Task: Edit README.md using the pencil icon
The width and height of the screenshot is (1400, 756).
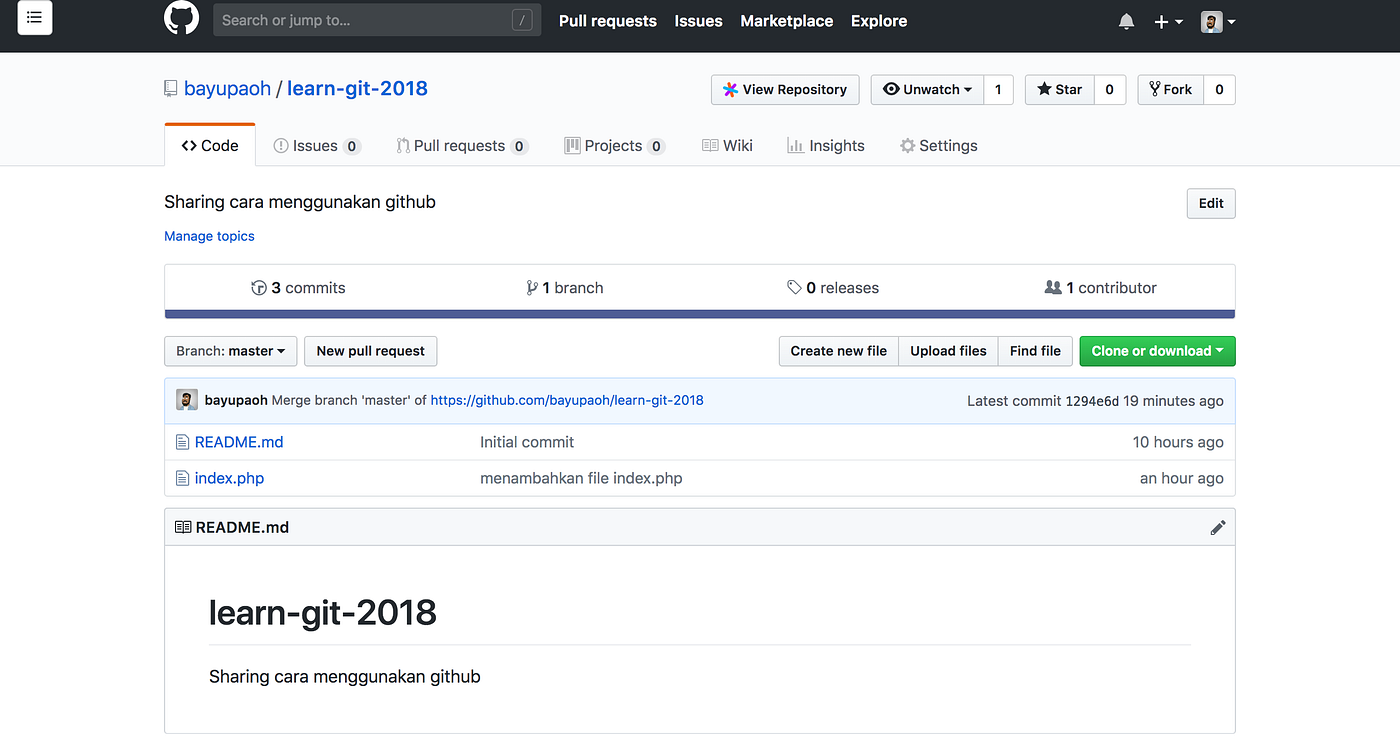Action: [1218, 527]
